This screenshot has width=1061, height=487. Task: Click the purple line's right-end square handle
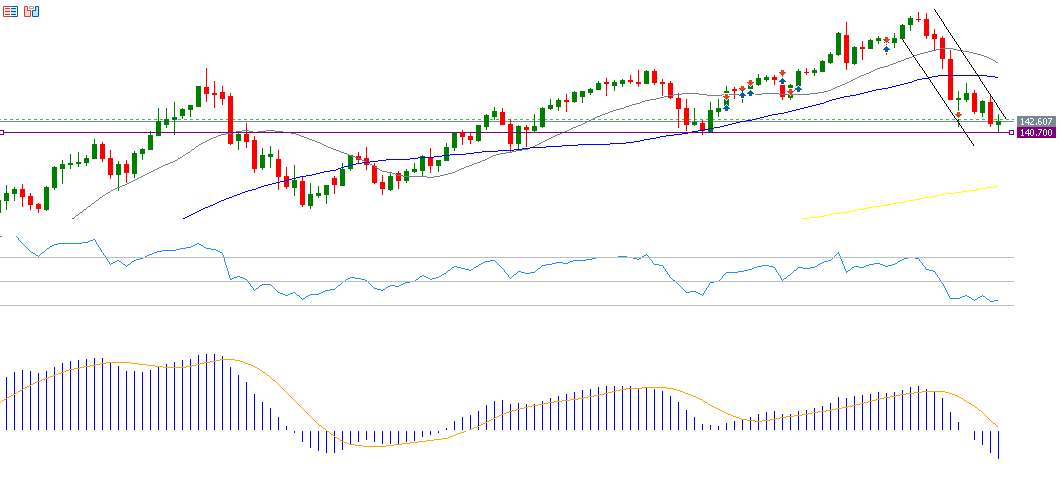click(1011, 132)
